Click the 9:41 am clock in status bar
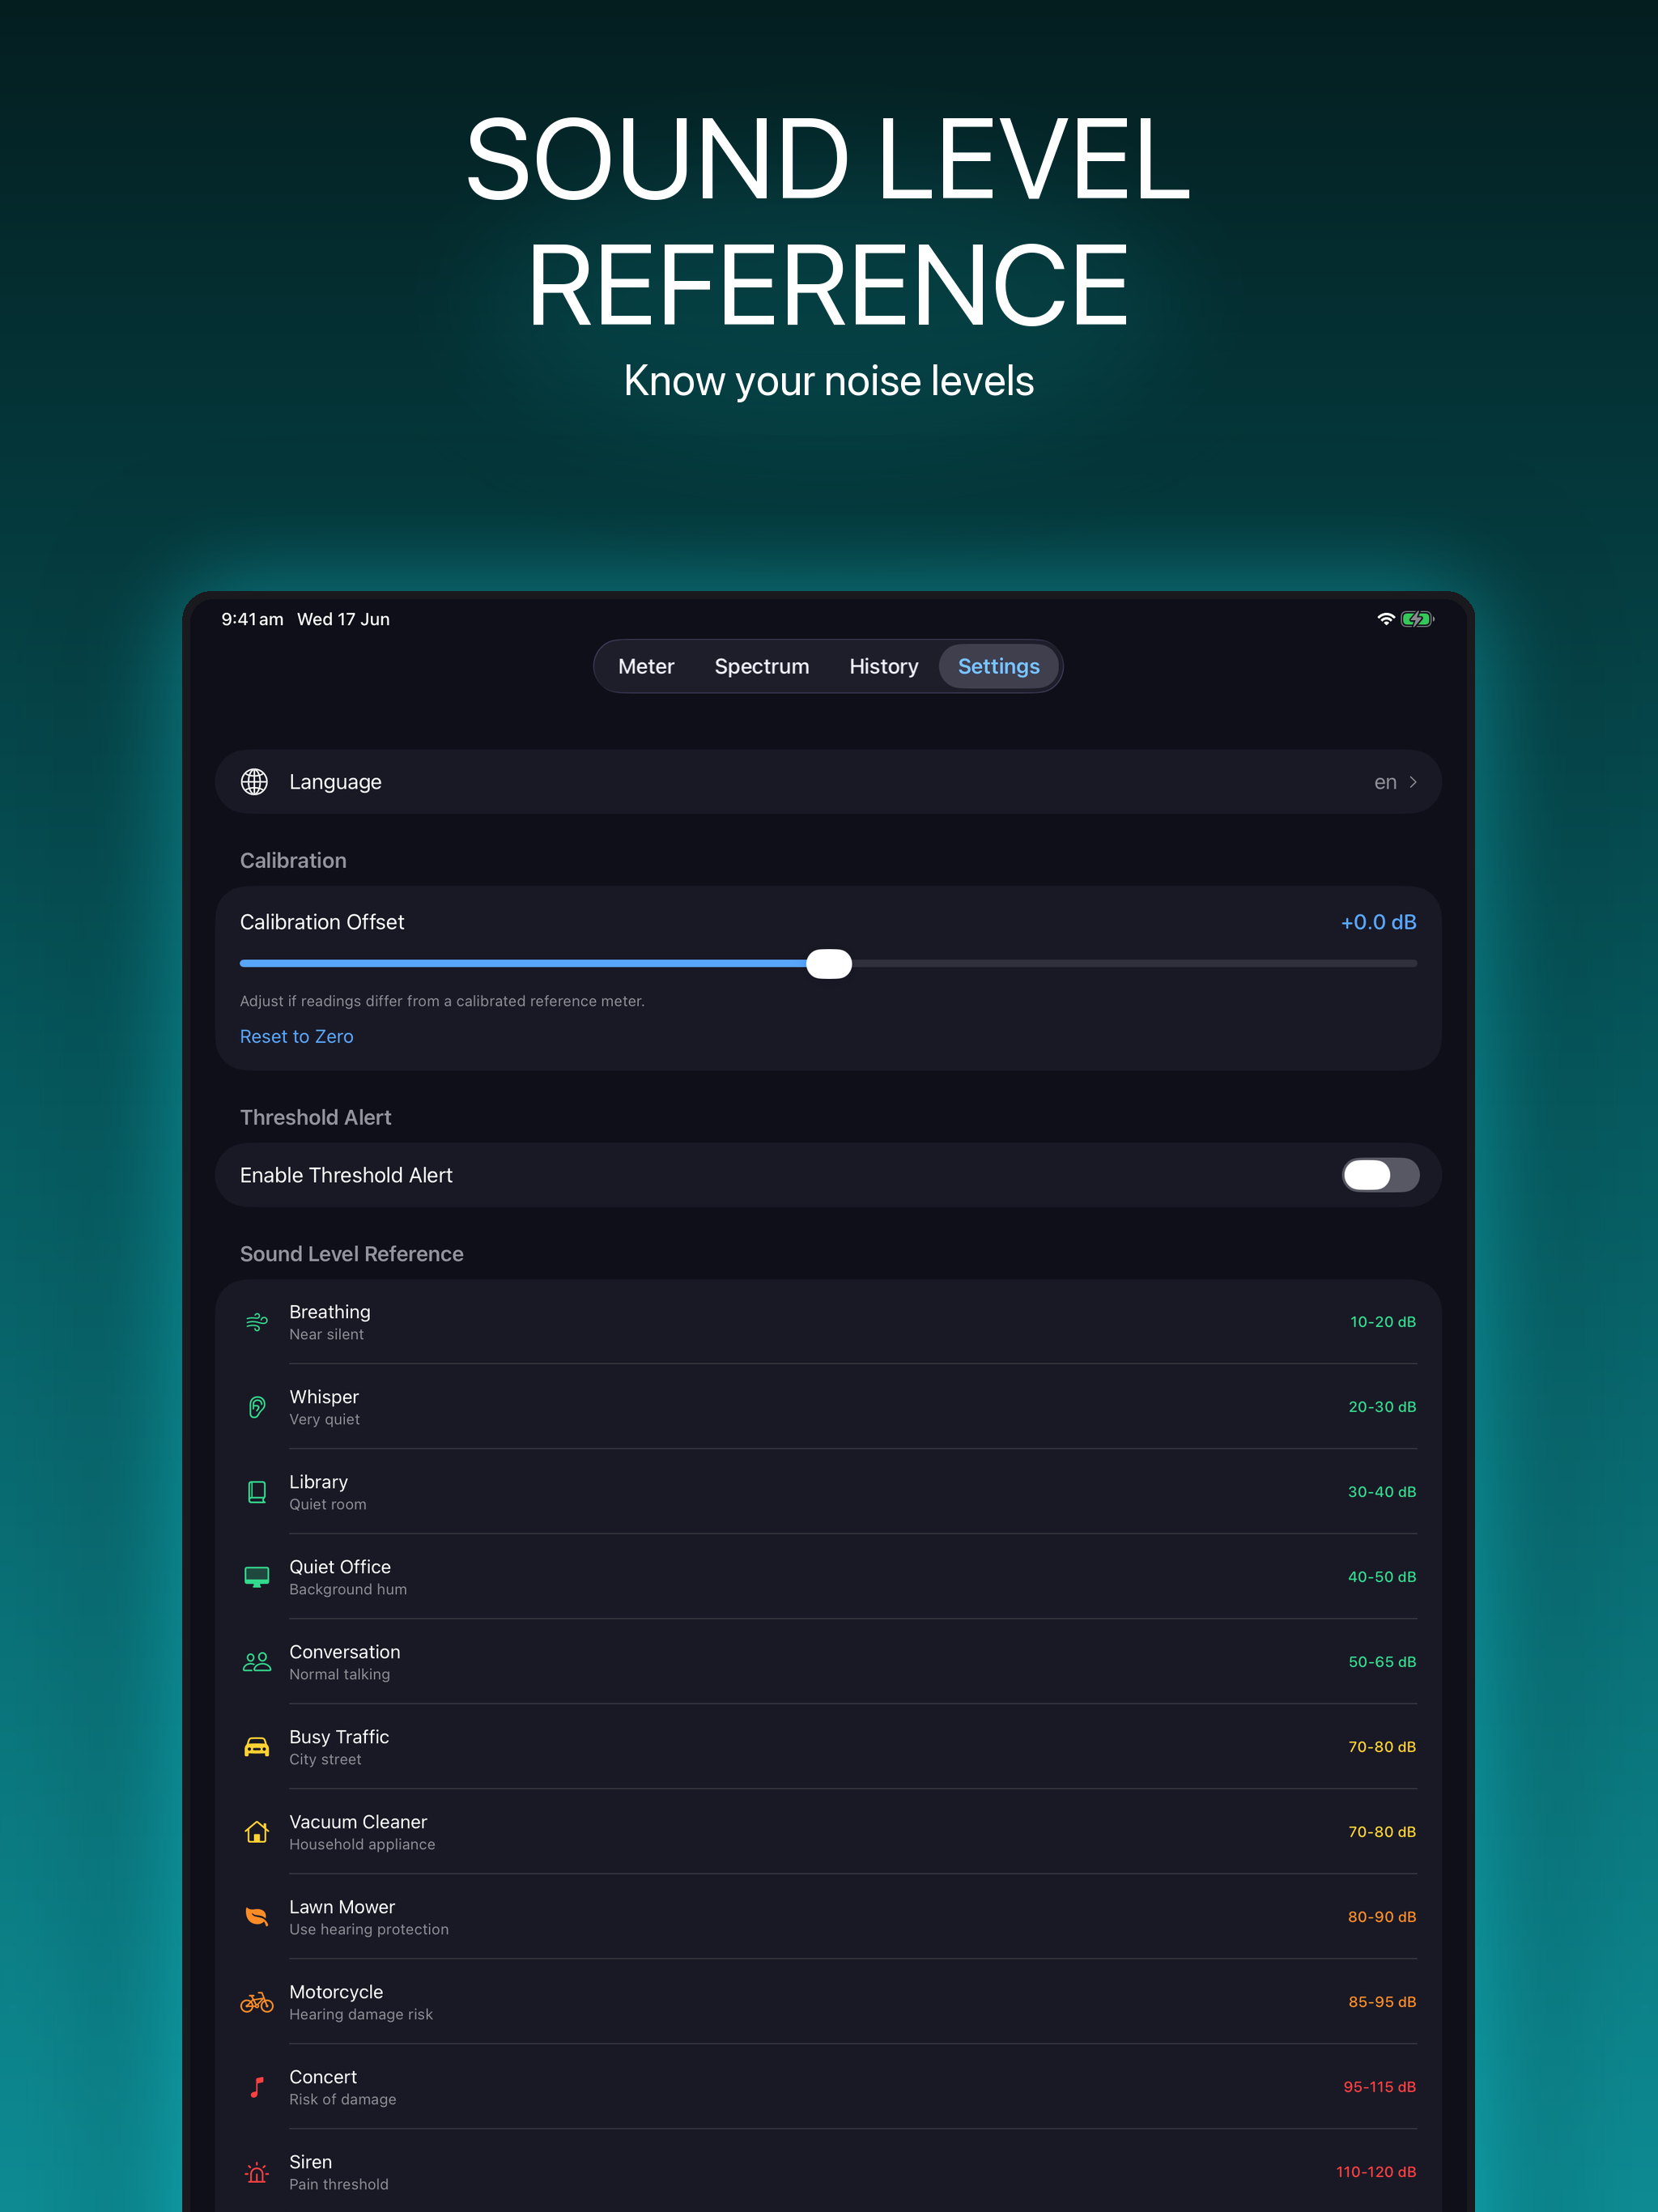1658x2212 pixels. point(252,619)
